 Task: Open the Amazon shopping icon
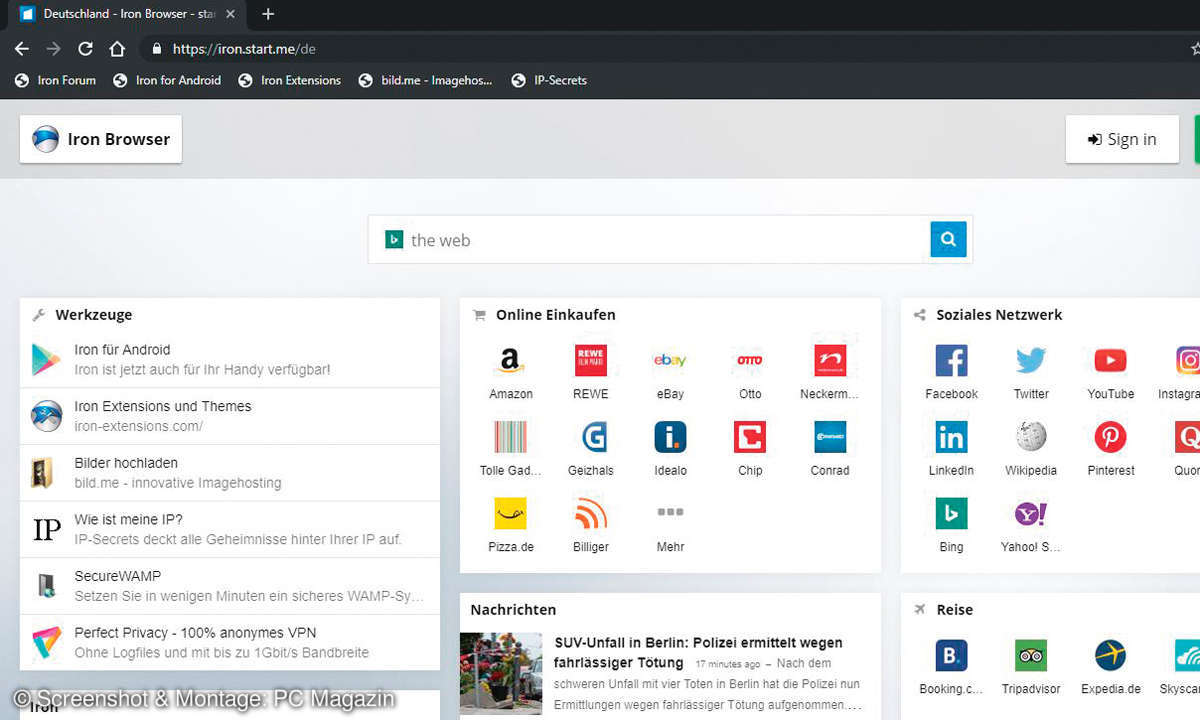510,361
